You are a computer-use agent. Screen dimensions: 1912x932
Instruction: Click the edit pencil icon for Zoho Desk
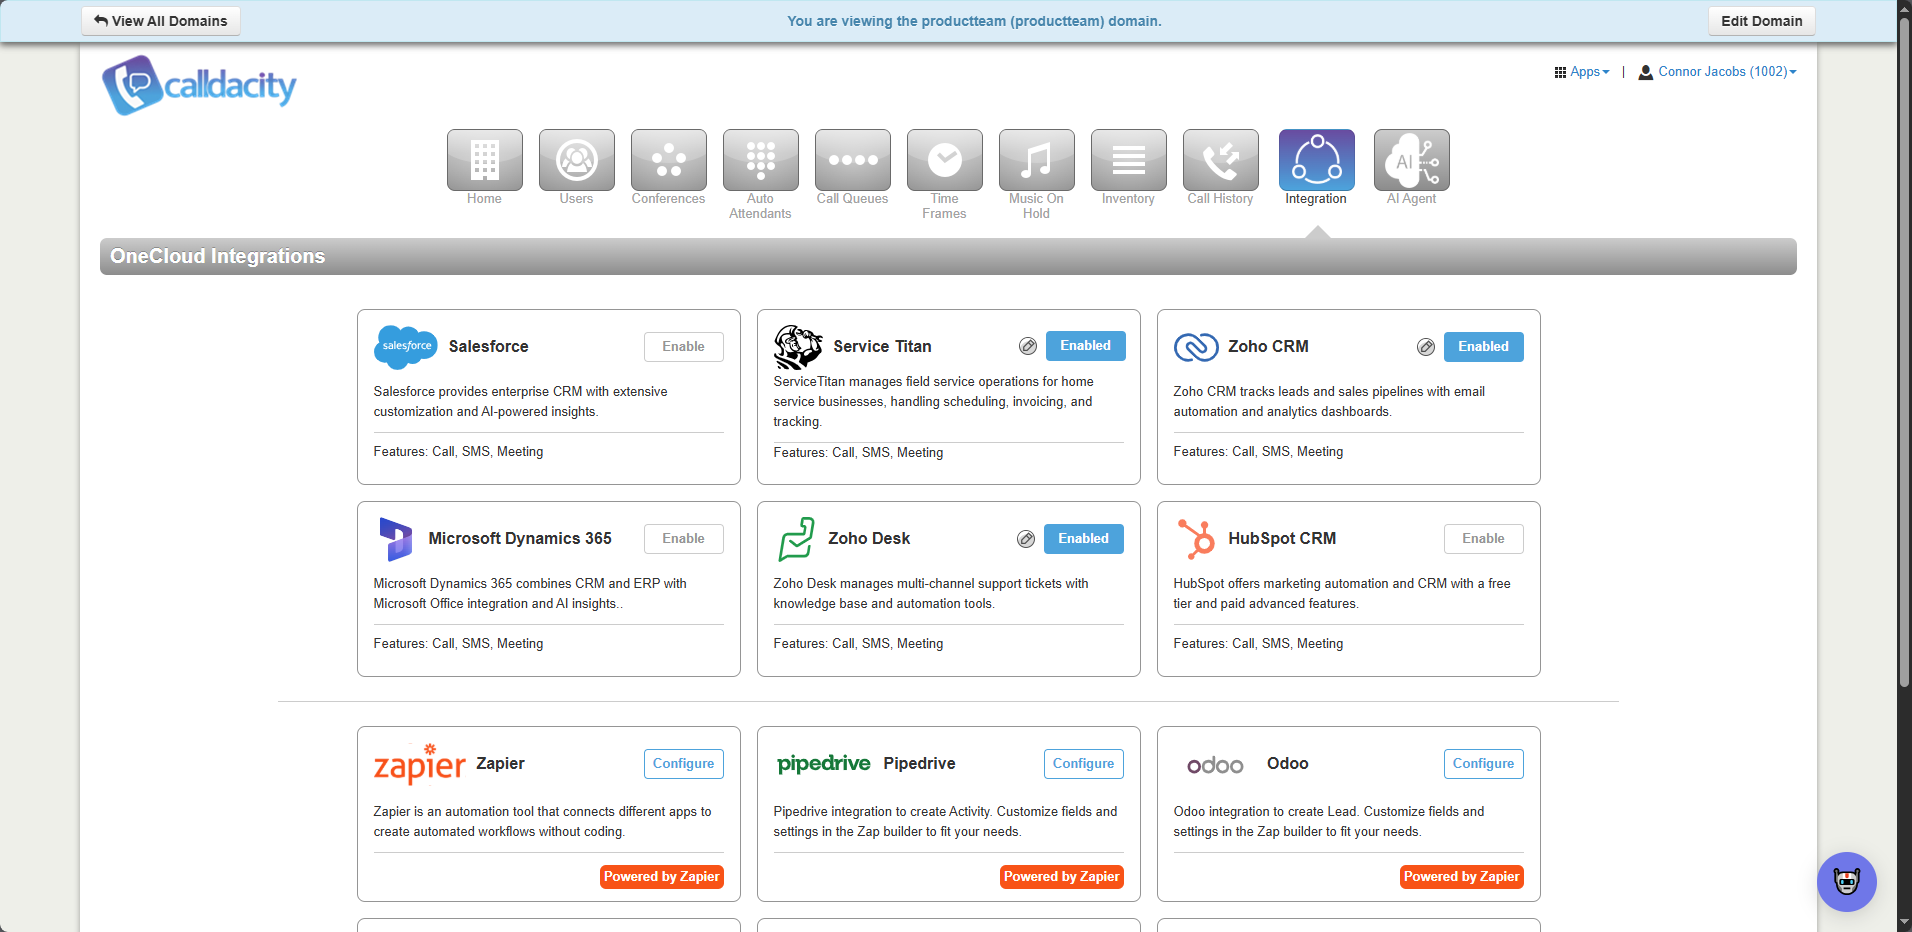1025,539
